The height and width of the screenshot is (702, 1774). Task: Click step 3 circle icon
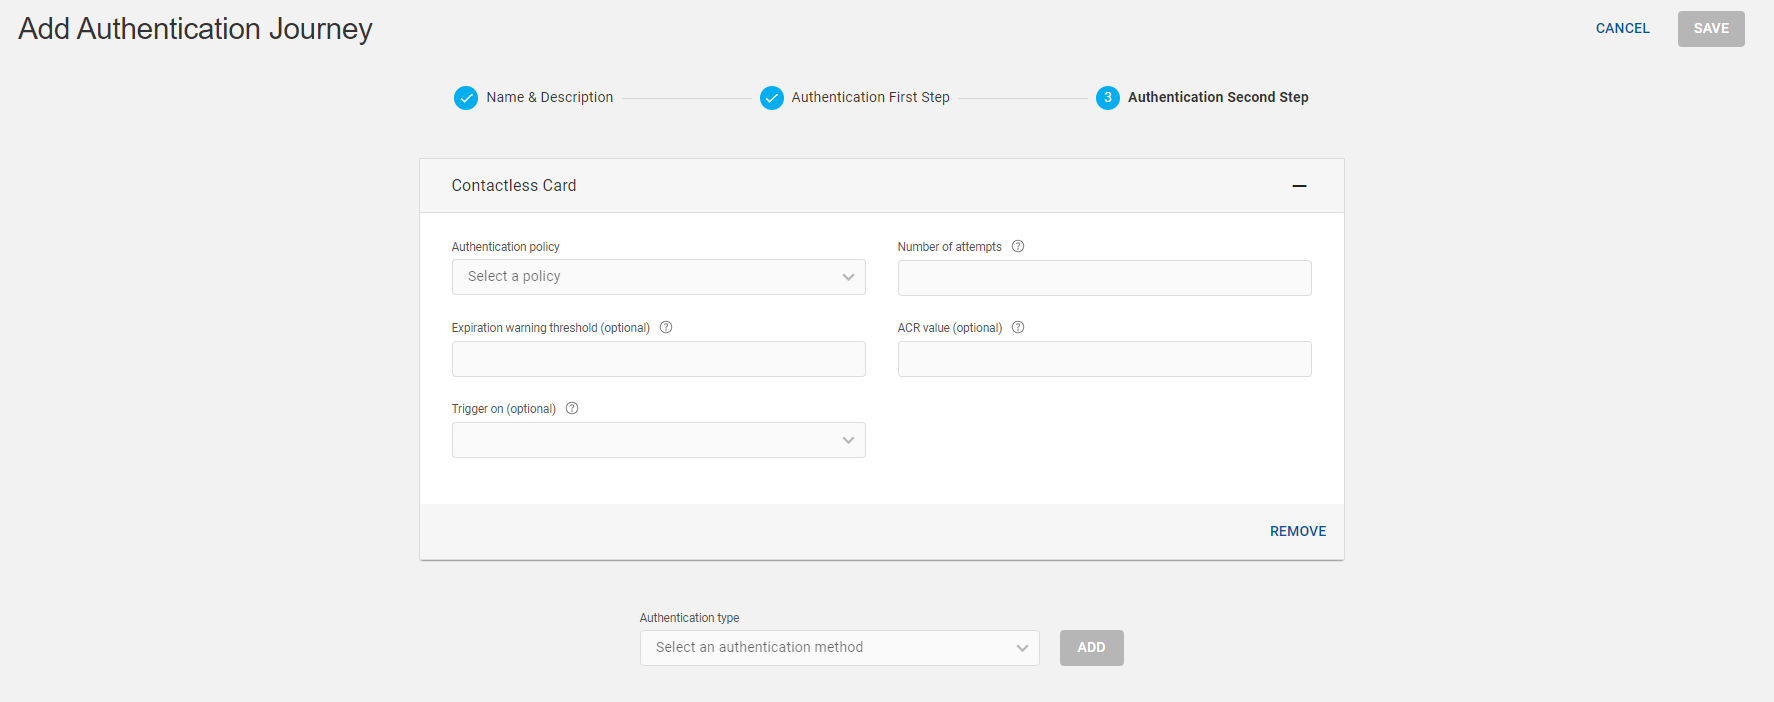click(x=1108, y=98)
